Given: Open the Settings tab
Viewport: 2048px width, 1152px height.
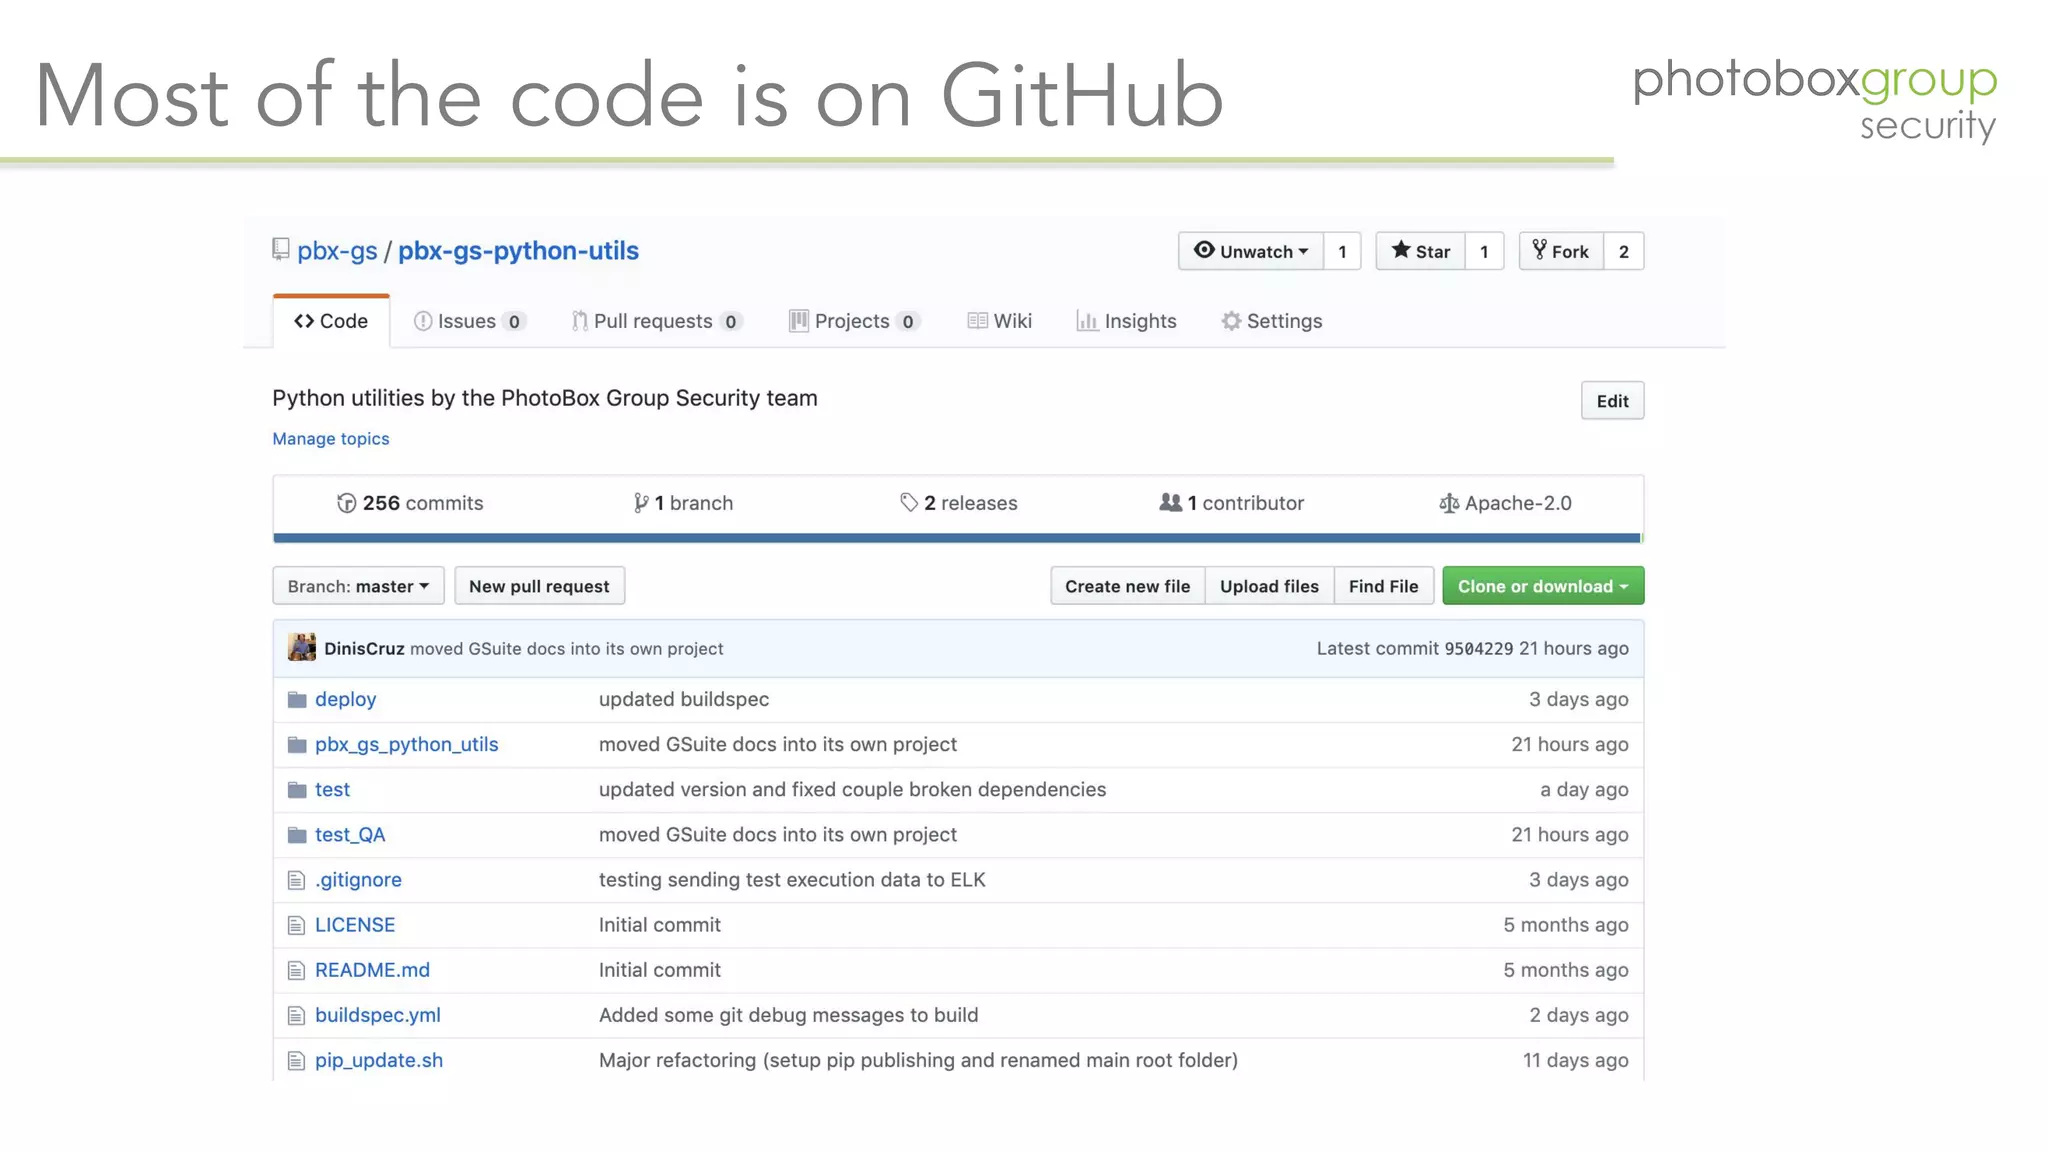Looking at the screenshot, I should (1272, 321).
